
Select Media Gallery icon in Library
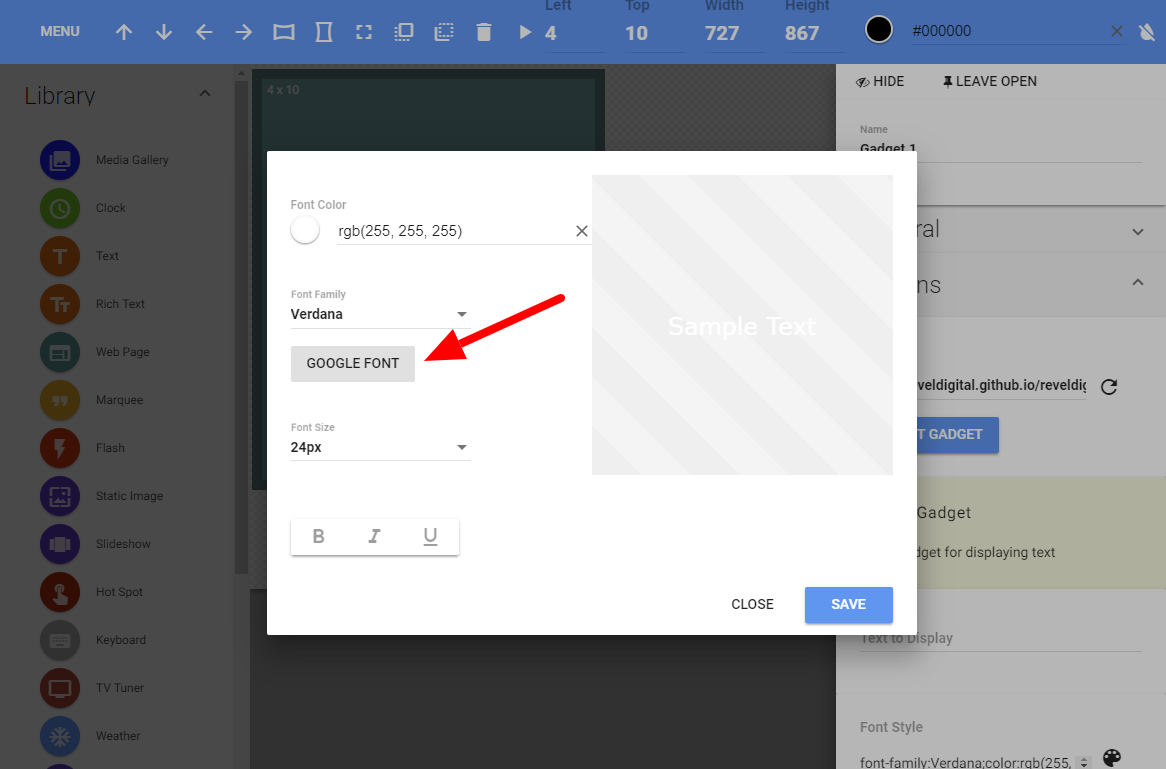59,160
